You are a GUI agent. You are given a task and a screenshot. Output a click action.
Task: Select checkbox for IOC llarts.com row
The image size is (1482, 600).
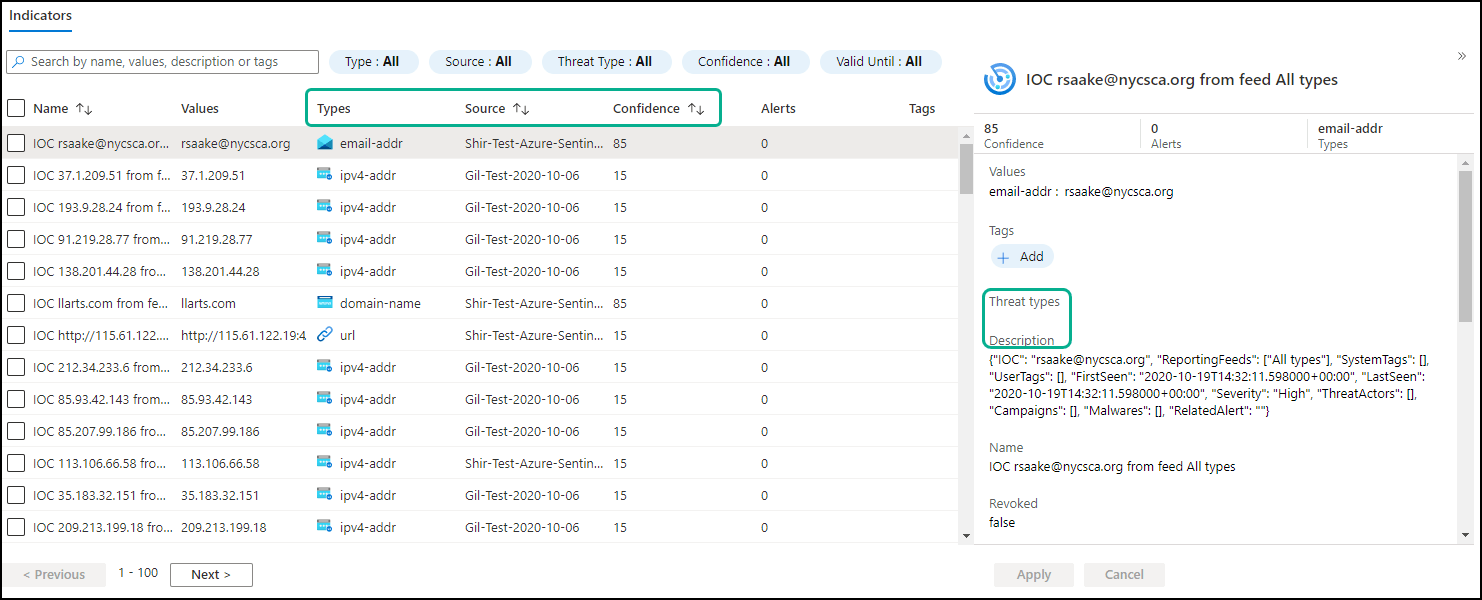pos(16,303)
